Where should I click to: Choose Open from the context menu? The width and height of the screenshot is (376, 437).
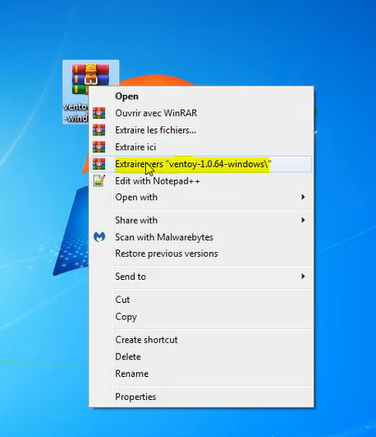[201, 96]
